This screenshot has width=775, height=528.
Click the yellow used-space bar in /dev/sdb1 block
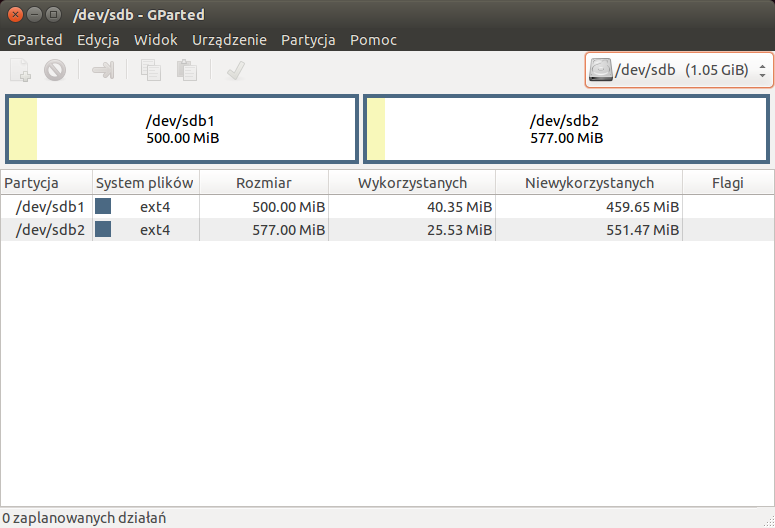tap(23, 129)
